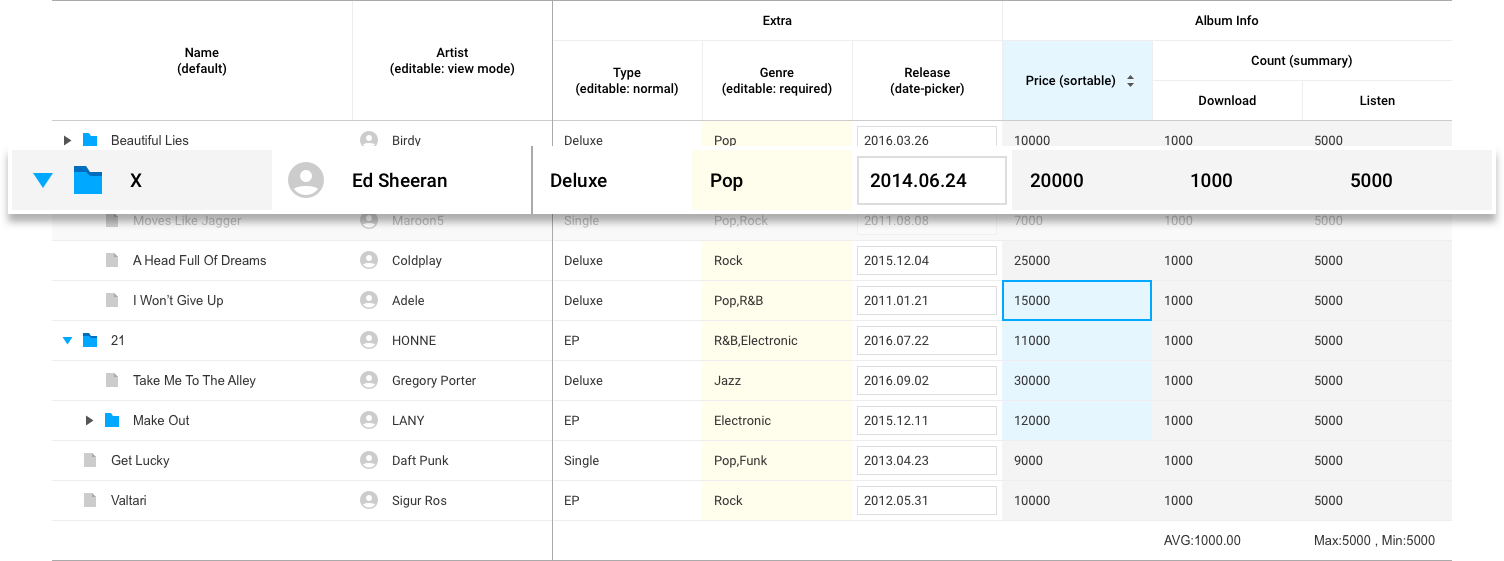
Task: Expand the Make Out folder
Action: [90, 421]
